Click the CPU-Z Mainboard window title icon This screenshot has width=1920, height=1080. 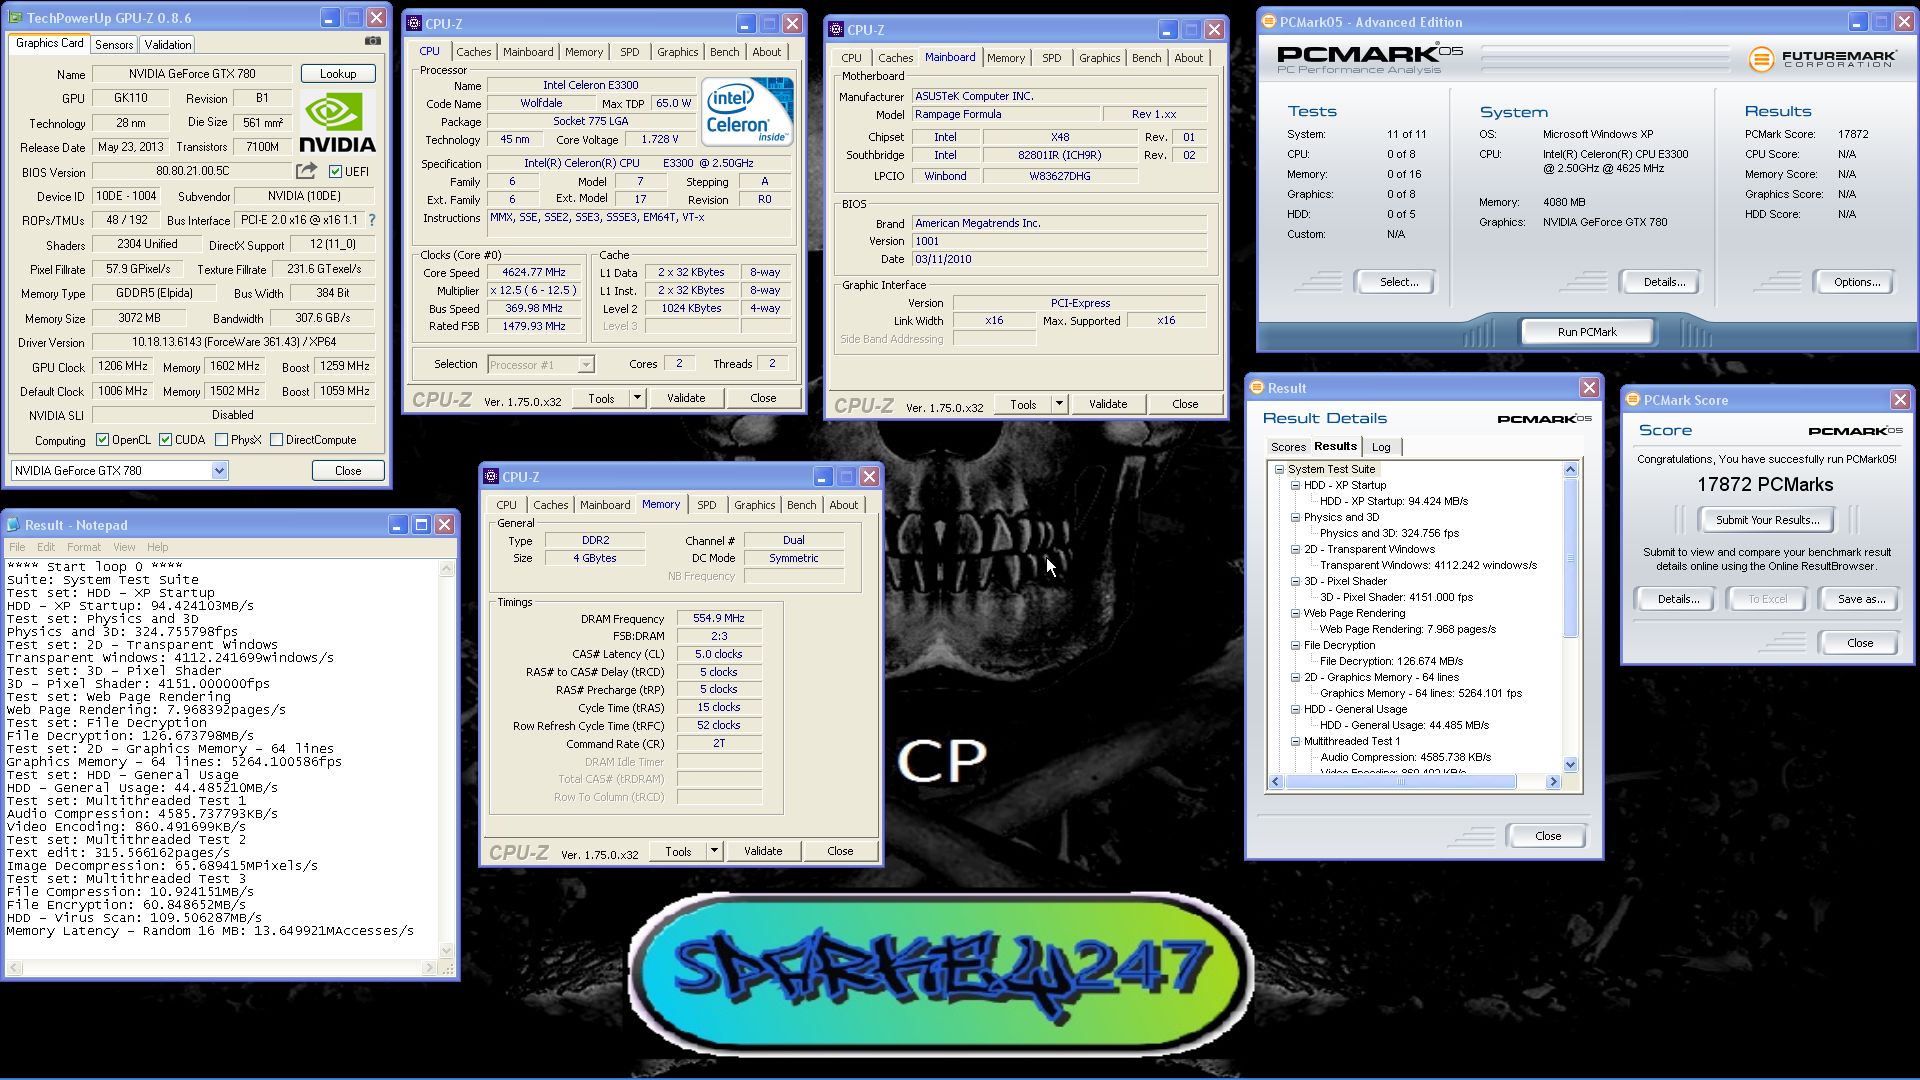coord(836,30)
